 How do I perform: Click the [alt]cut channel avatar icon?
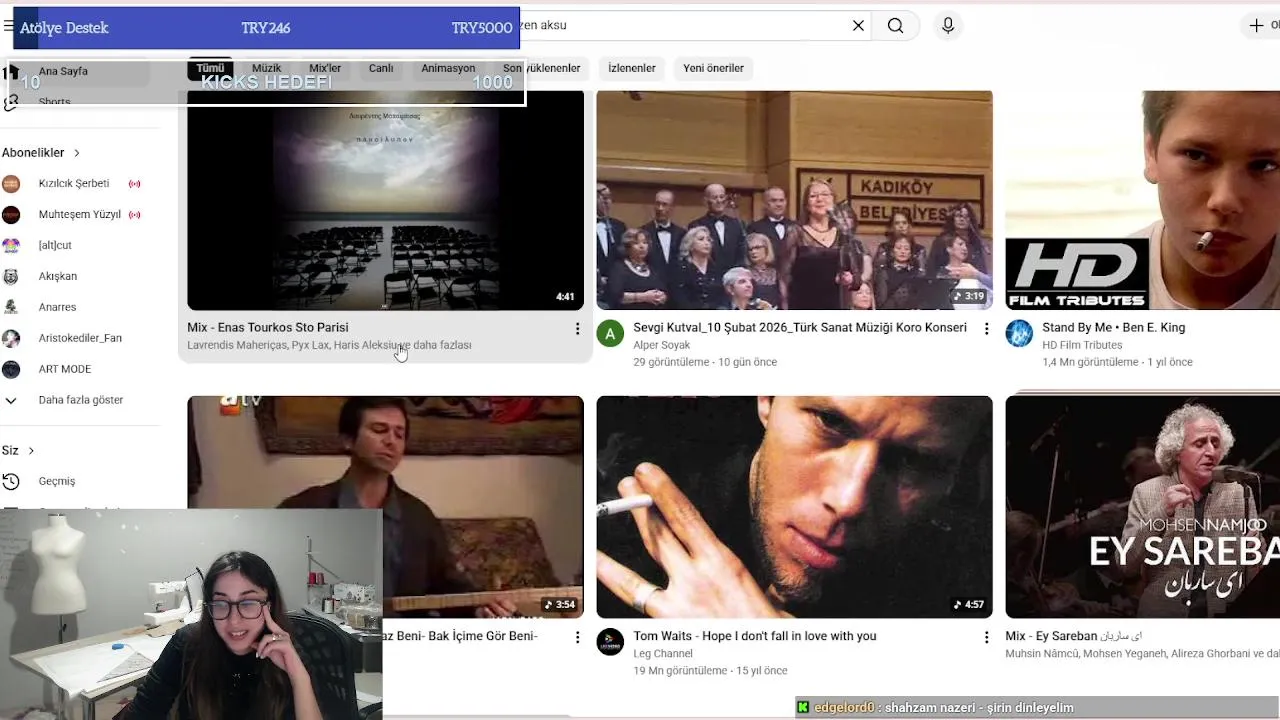tap(11, 245)
